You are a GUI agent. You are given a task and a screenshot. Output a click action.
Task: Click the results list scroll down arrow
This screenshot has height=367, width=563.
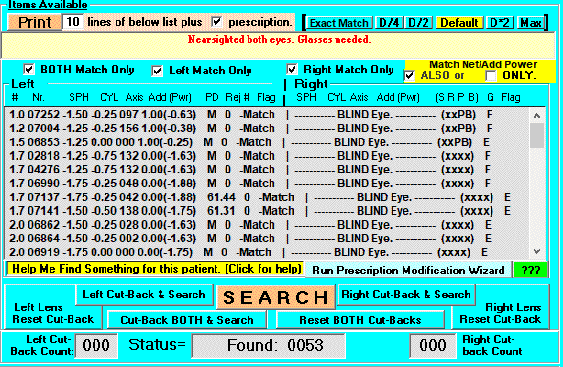(x=537, y=251)
